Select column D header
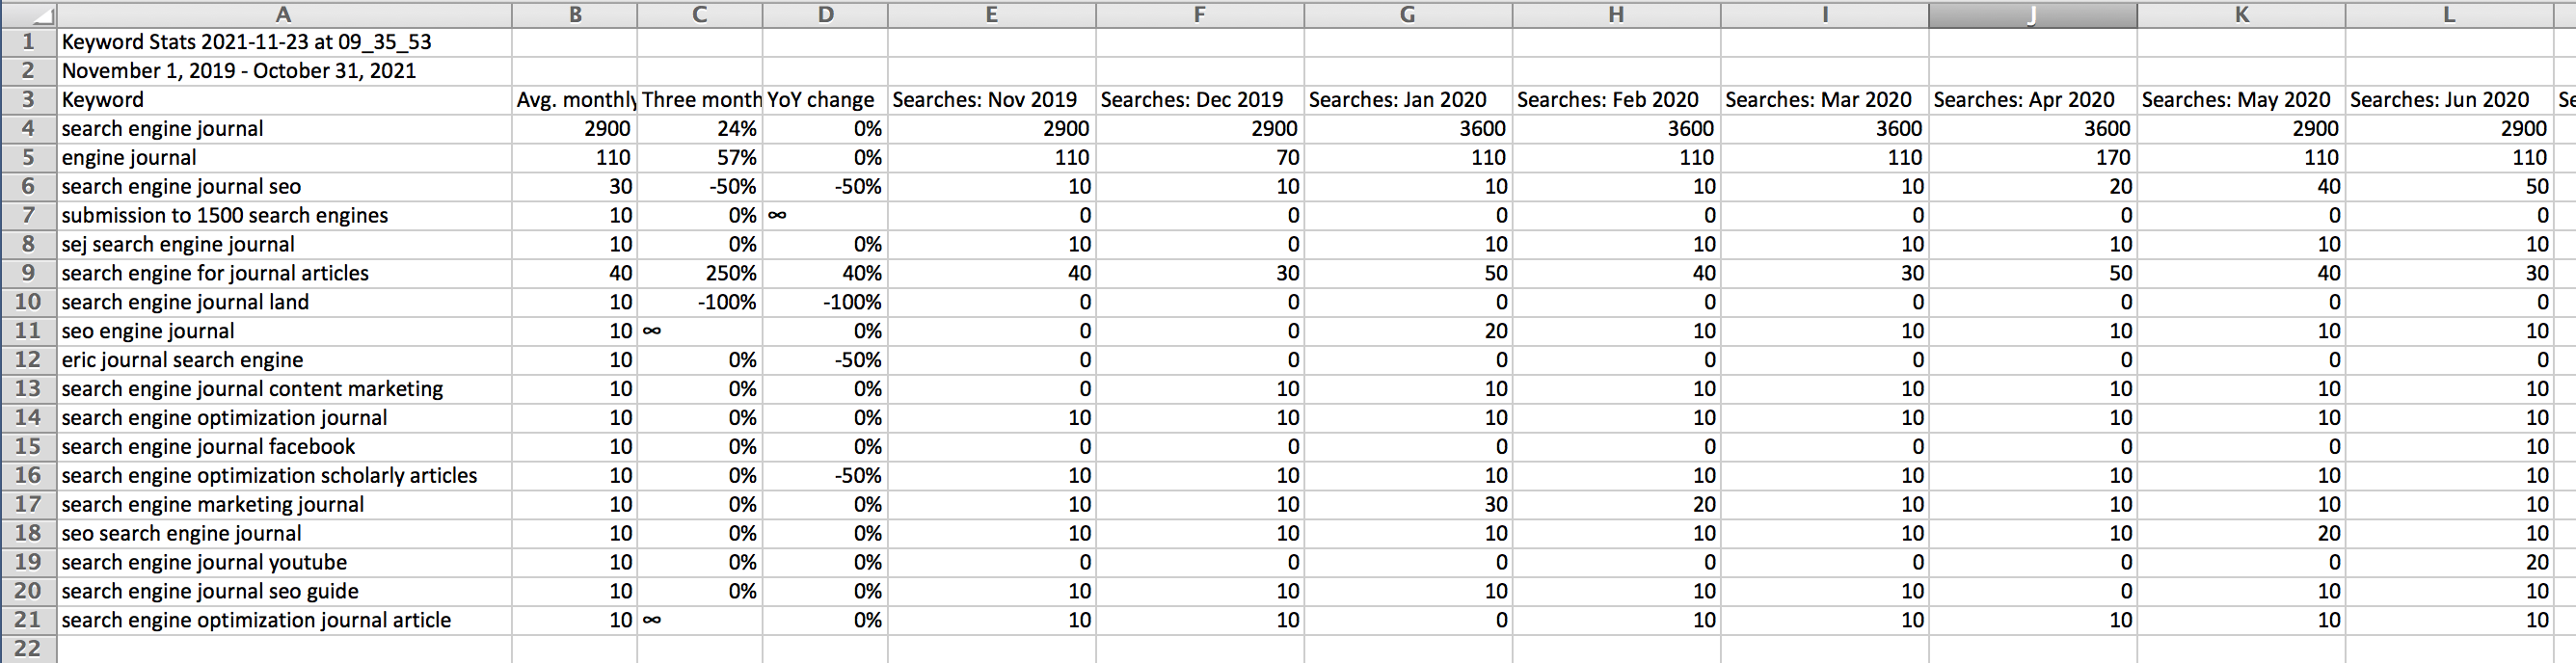 [825, 14]
